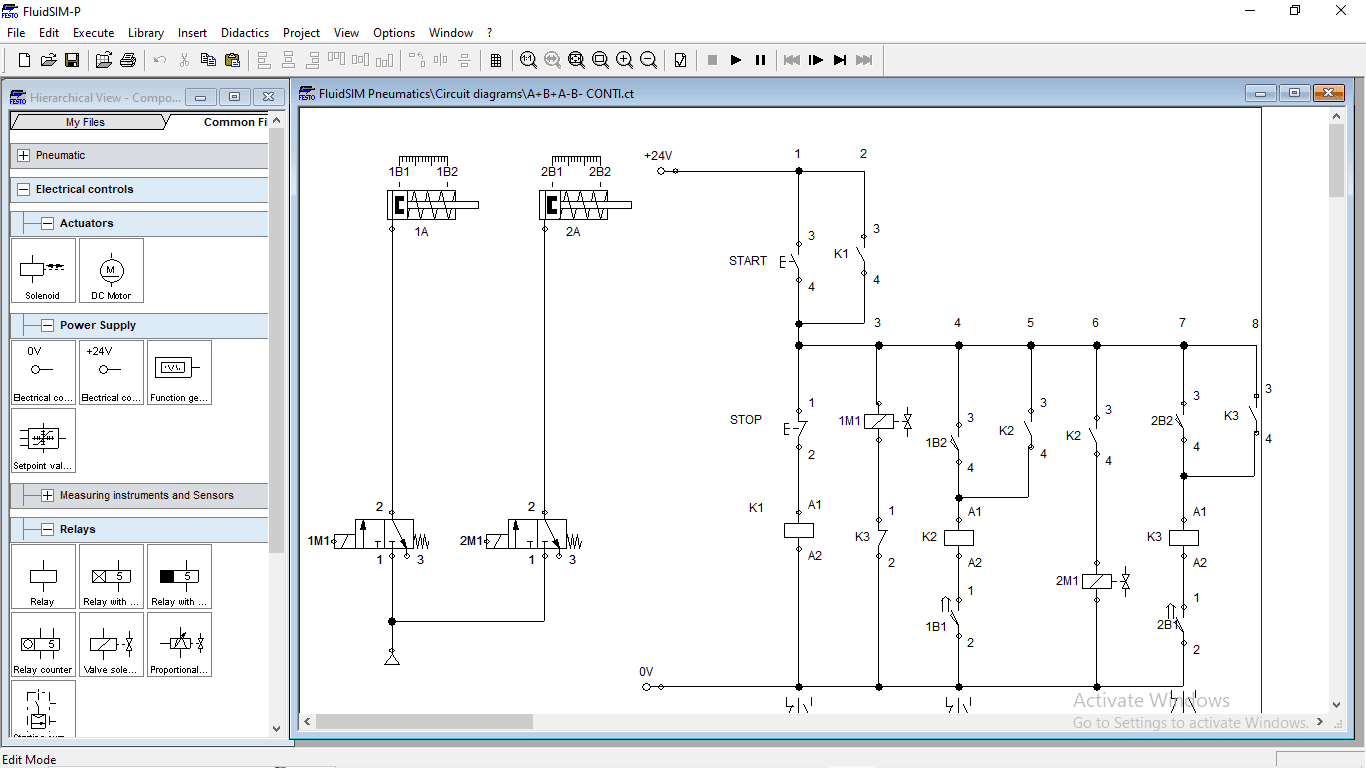Click the Copy icon in toolbar
The image size is (1366, 768).
point(208,60)
